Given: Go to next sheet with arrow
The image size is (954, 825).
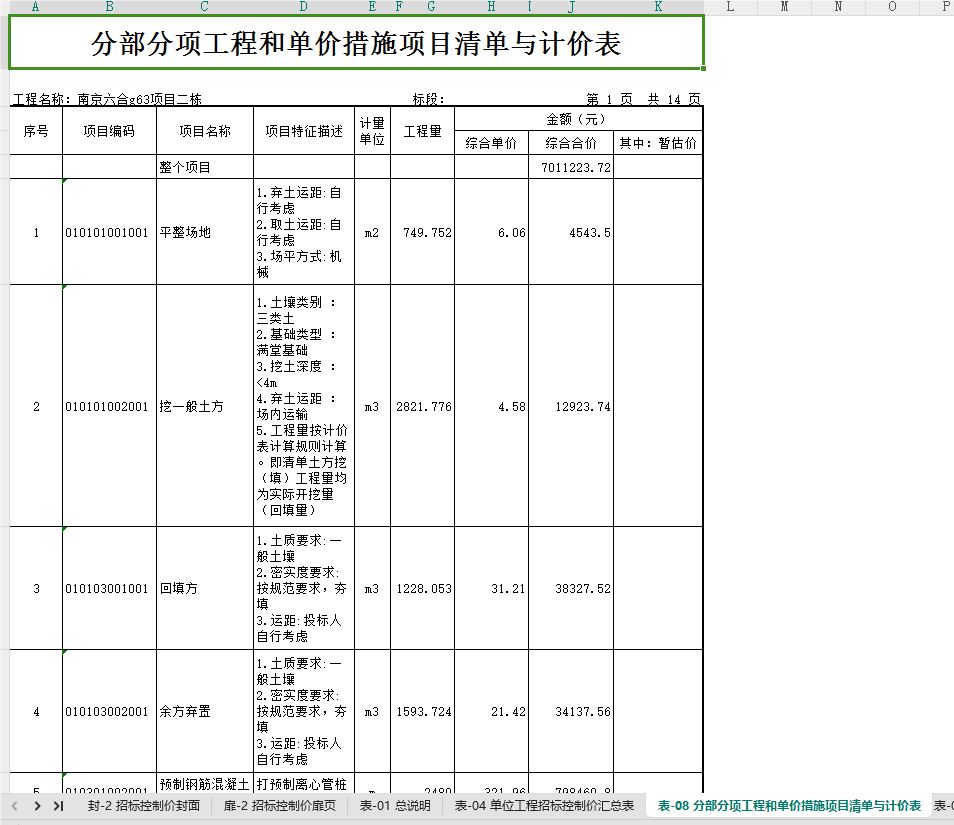Looking at the screenshot, I should pyautogui.click(x=38, y=806).
